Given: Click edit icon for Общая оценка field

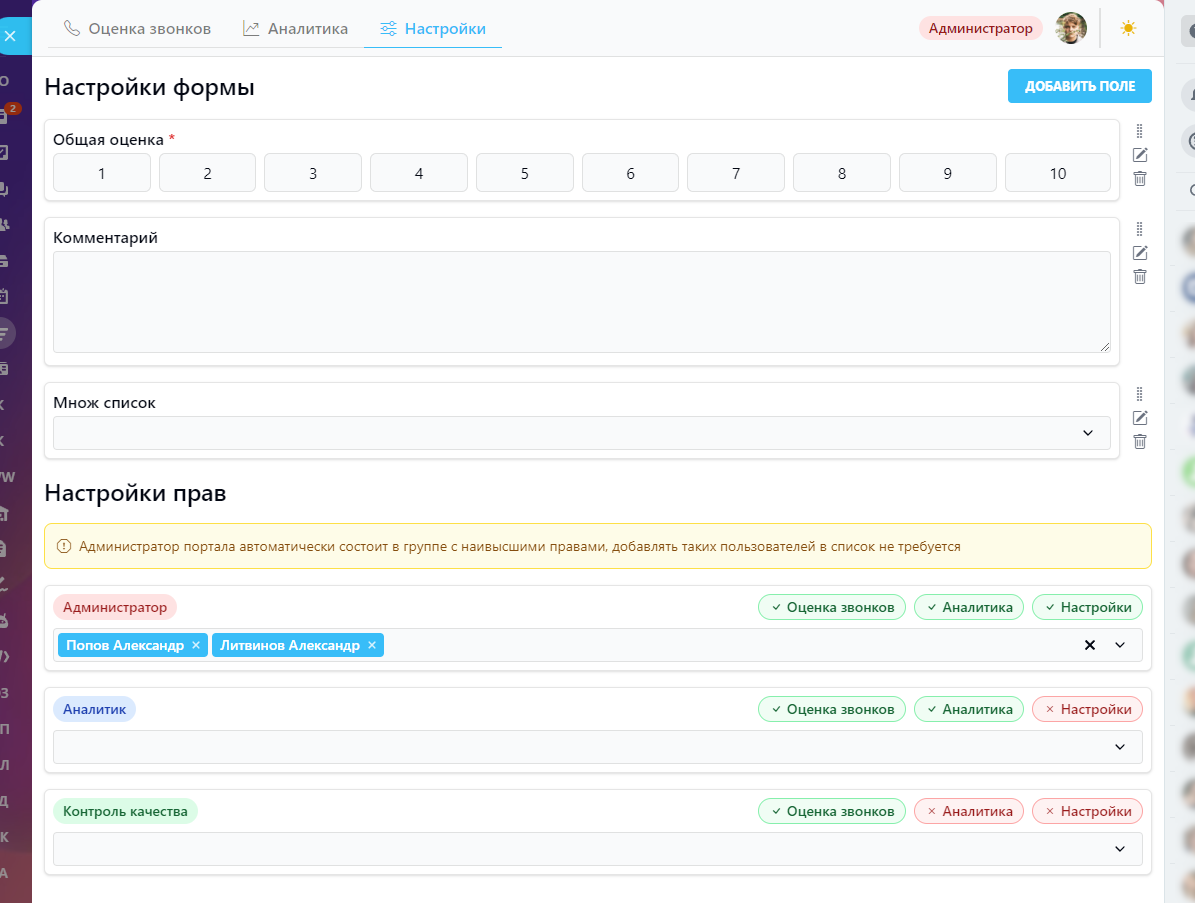Looking at the screenshot, I should pyautogui.click(x=1139, y=154).
